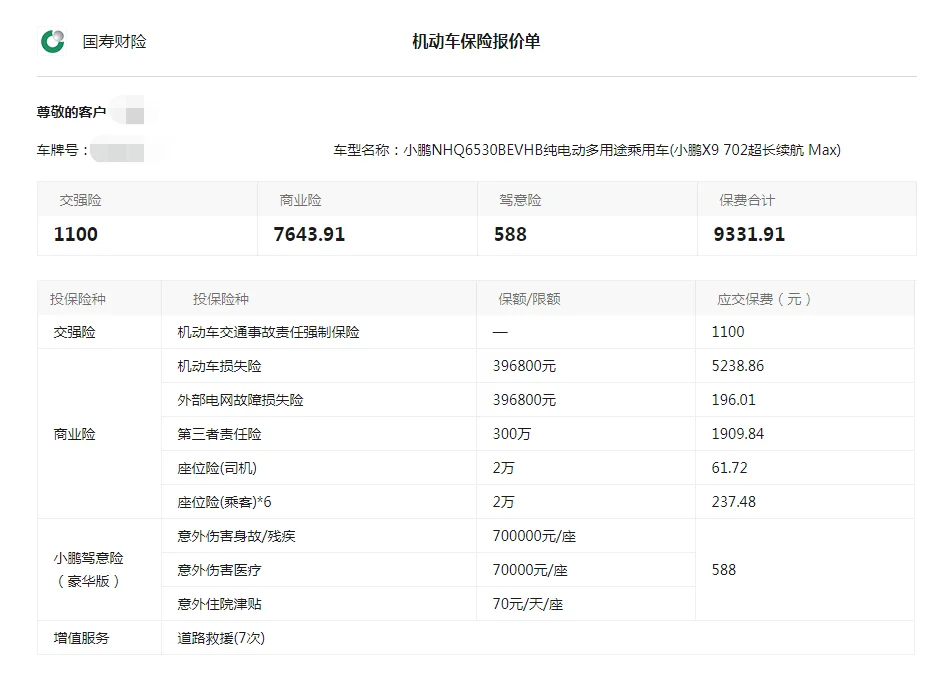Select the 意外伤害医疗 coverage name
This screenshot has width=937, height=674.
pyautogui.click(x=219, y=571)
